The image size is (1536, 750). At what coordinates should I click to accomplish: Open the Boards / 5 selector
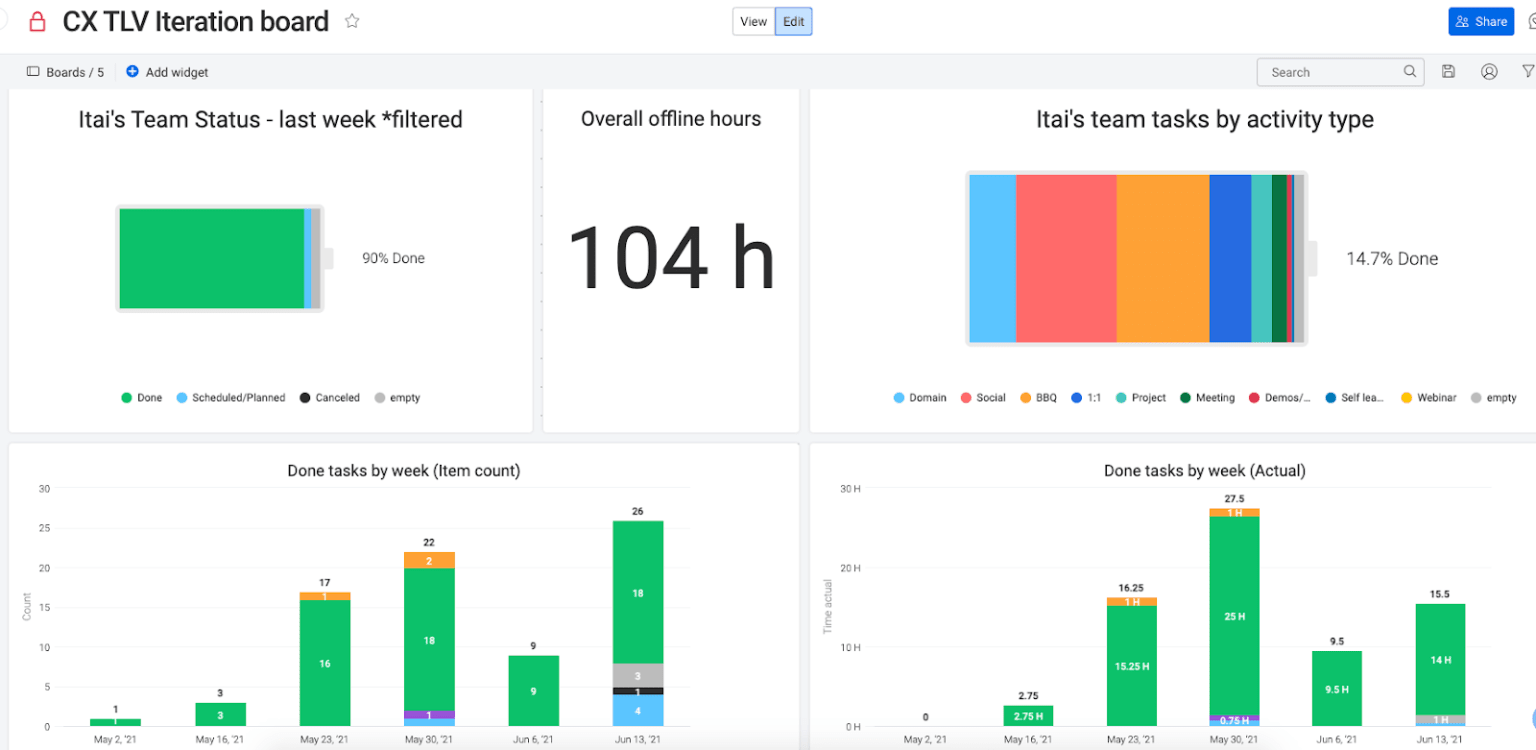coord(66,72)
